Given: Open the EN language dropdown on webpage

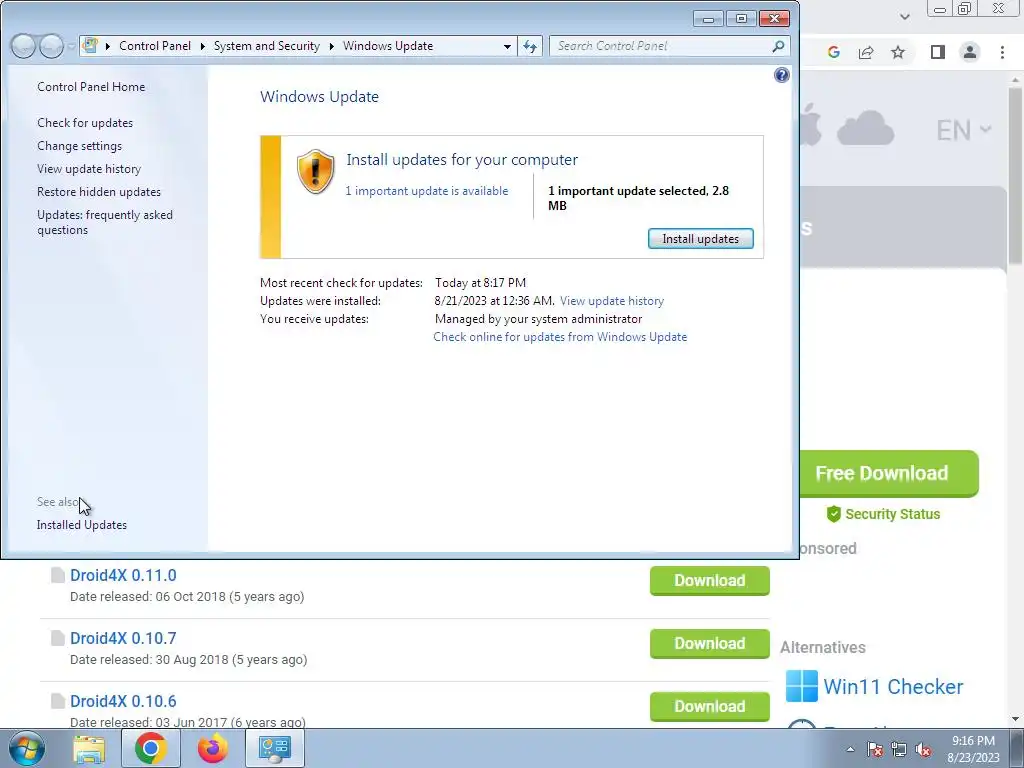Looking at the screenshot, I should coord(964,131).
